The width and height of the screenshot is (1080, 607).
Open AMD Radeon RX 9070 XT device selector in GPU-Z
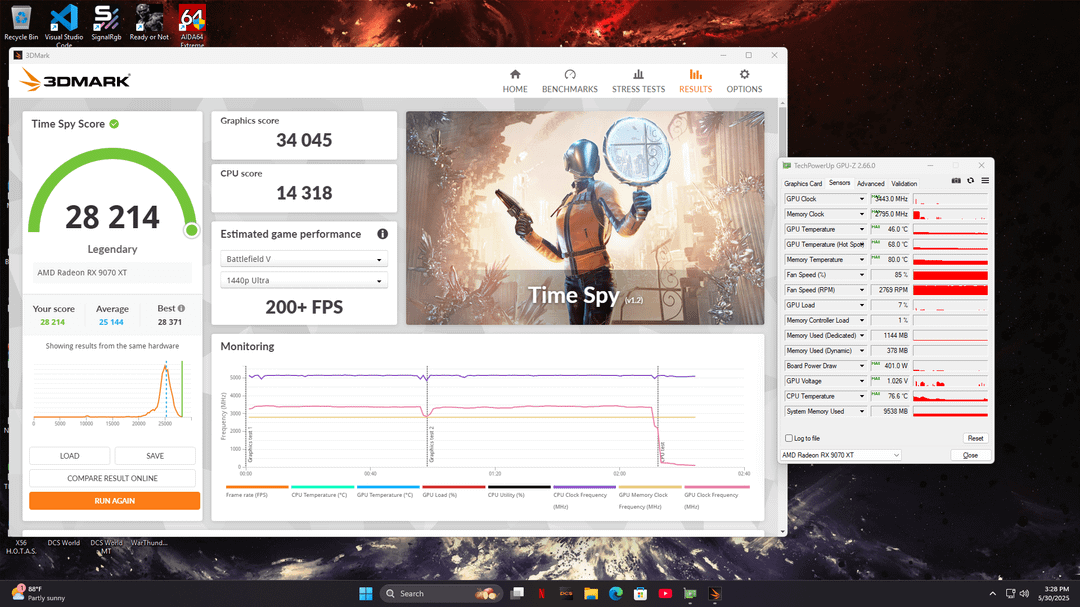pyautogui.click(x=840, y=455)
